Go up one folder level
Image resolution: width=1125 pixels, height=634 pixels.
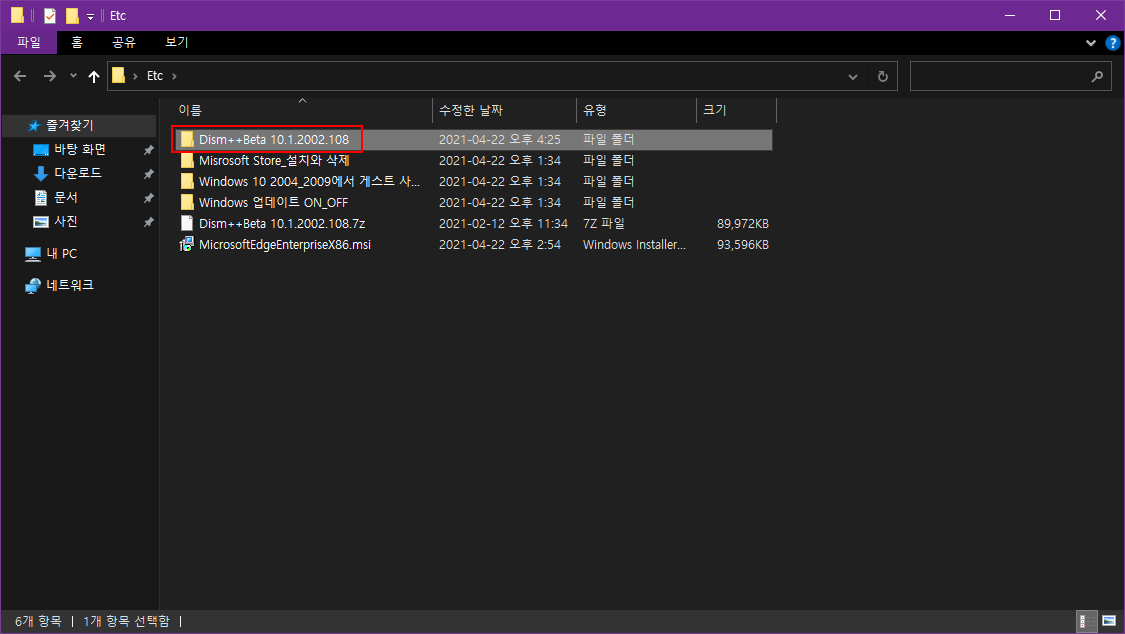coord(94,76)
